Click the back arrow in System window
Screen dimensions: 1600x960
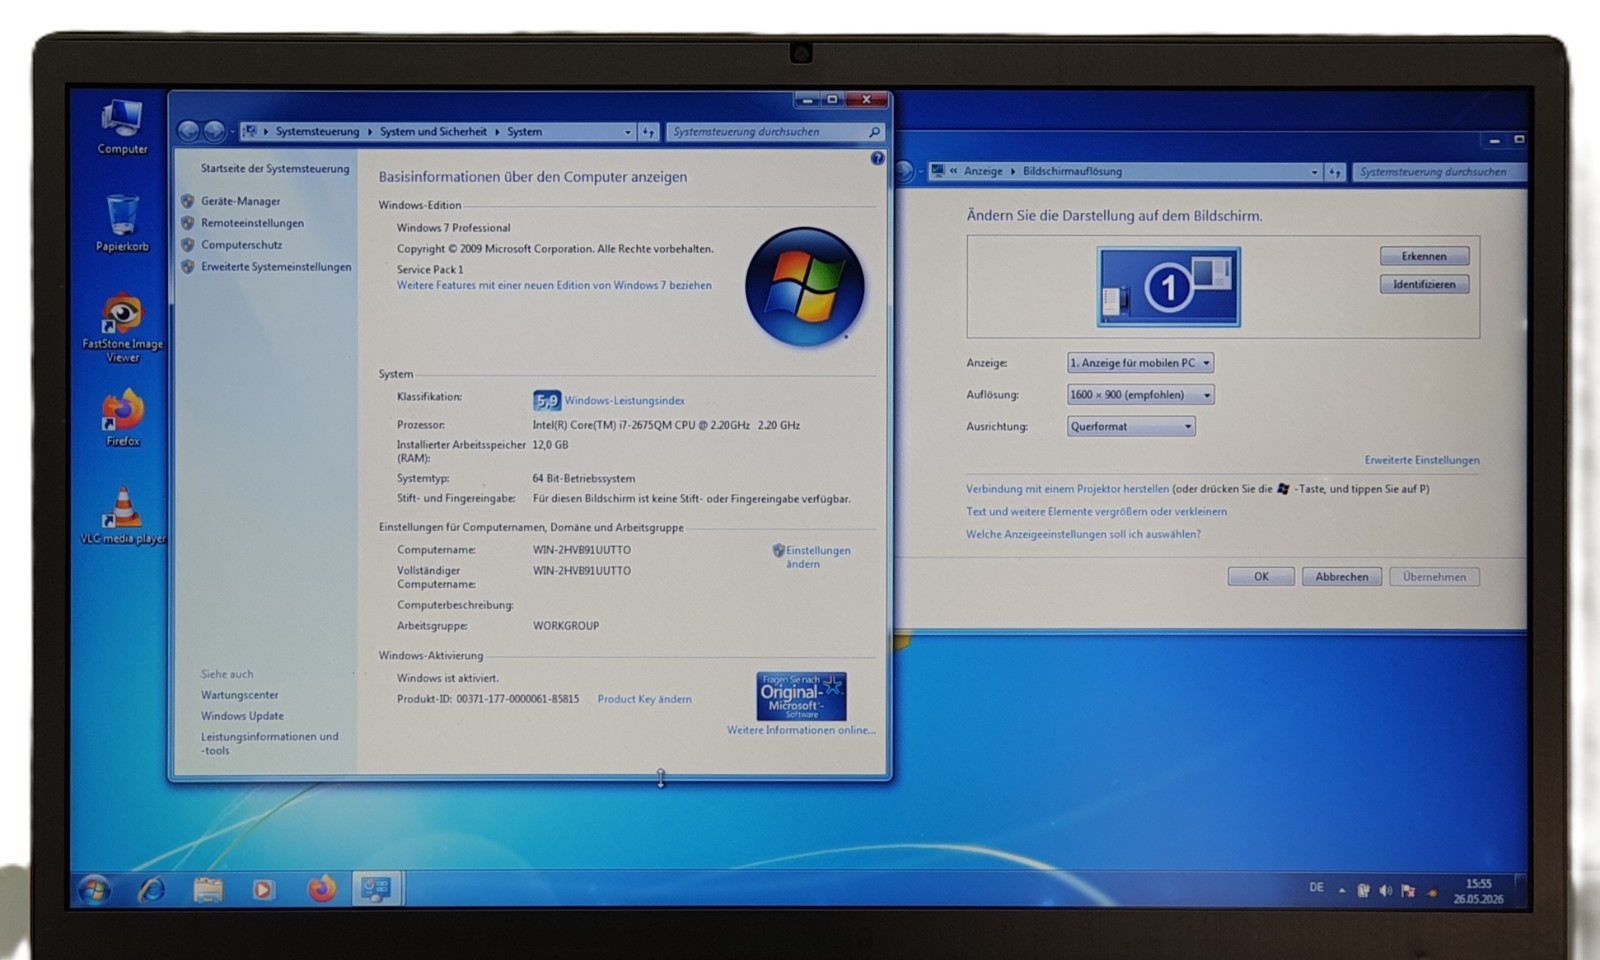[188, 131]
